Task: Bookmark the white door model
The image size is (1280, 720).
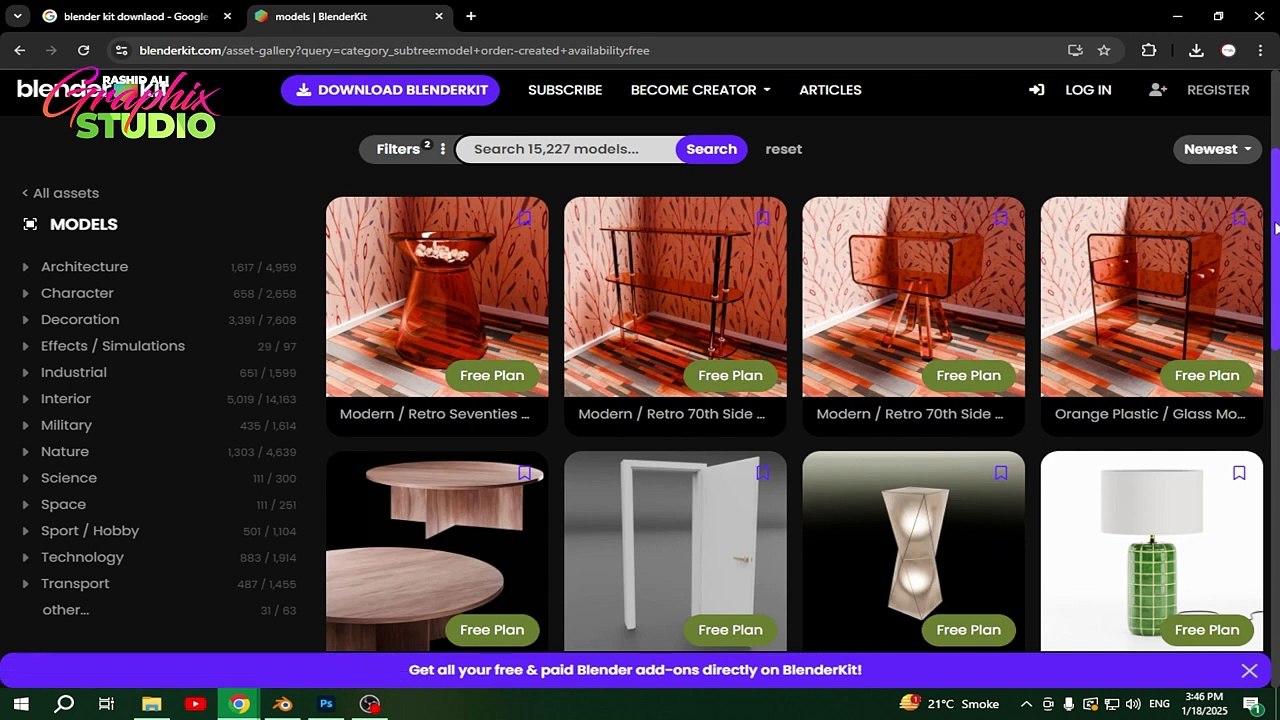Action: point(762,473)
